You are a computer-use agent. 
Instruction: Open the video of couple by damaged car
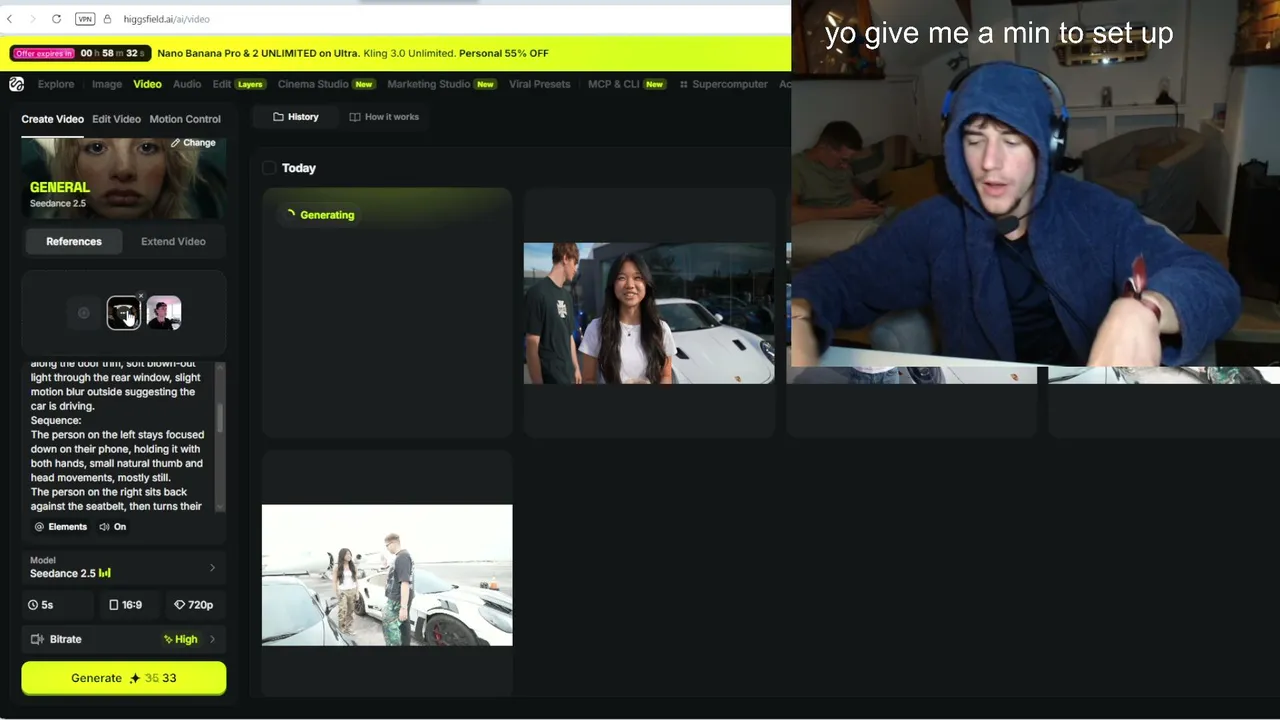pyautogui.click(x=387, y=575)
